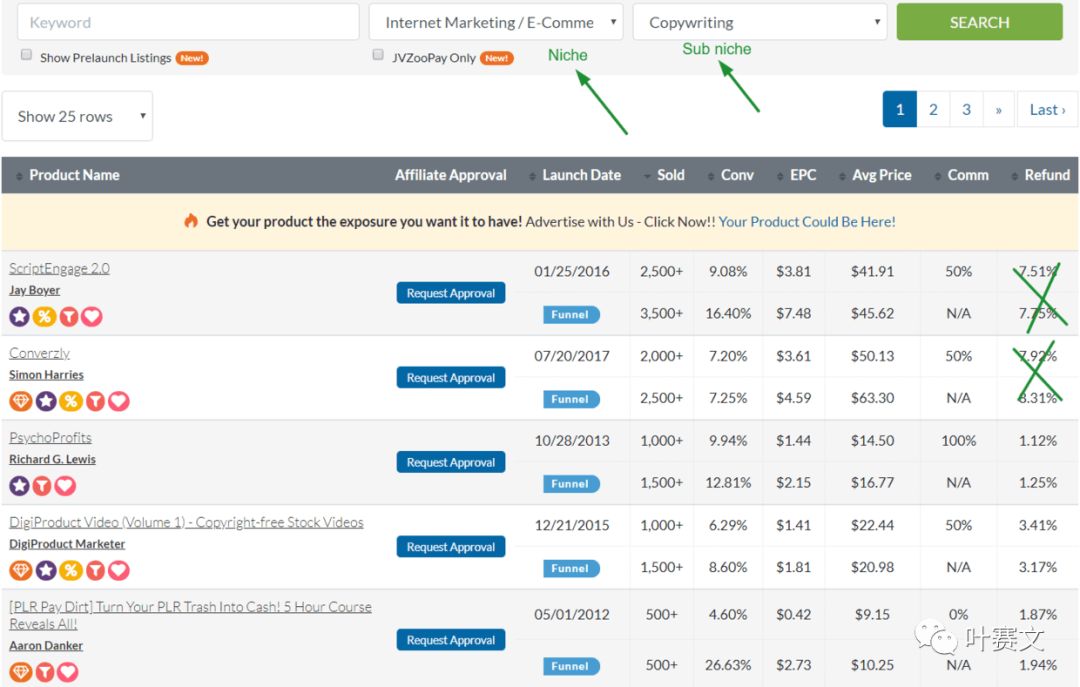
Task: Click the sort arrow beside Sold header
Action: (x=647, y=176)
